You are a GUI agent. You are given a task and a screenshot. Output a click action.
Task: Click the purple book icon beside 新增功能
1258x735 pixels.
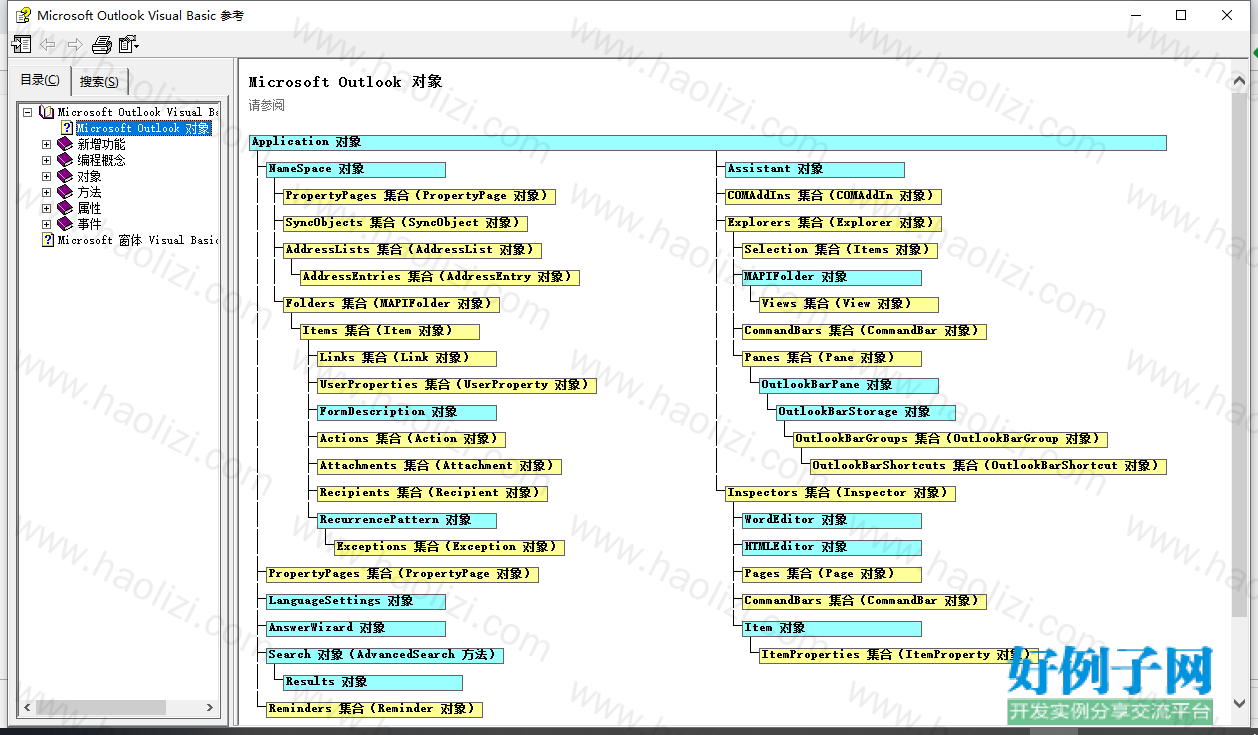[x=65, y=144]
